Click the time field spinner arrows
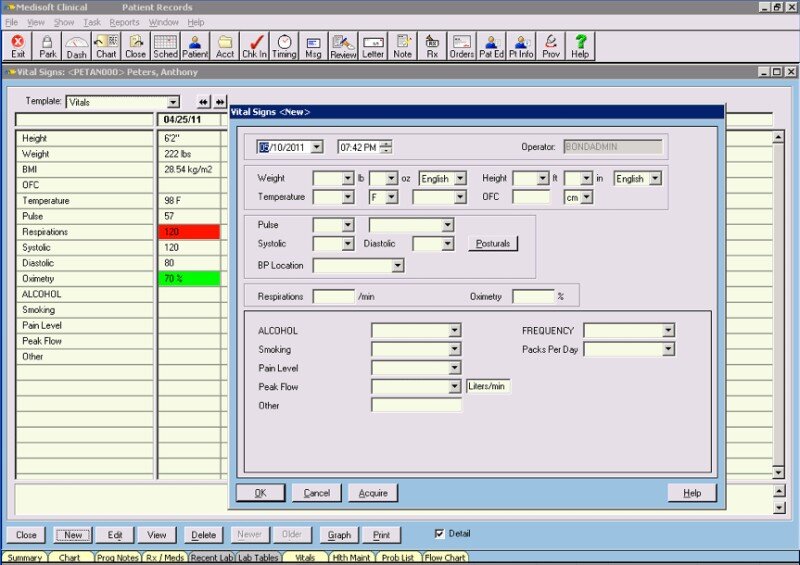The image size is (800, 565). (x=386, y=147)
